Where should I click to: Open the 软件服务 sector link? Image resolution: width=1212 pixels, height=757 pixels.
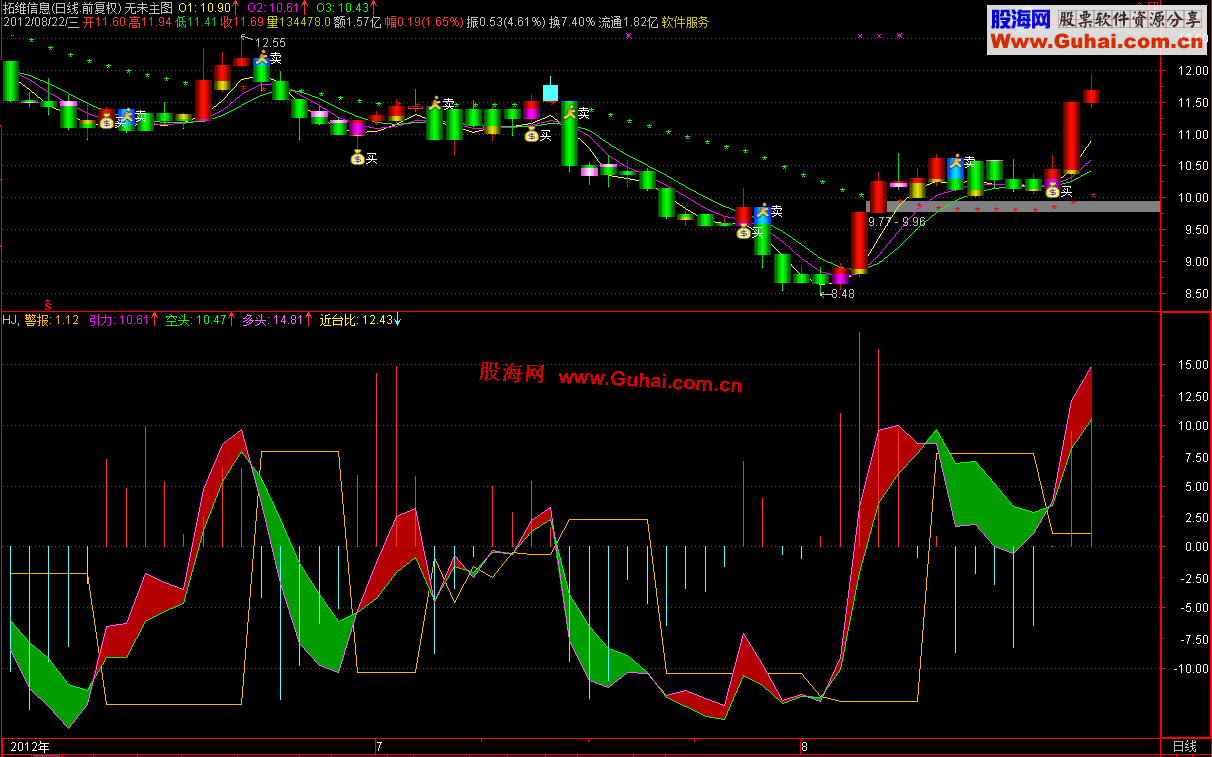[683, 21]
